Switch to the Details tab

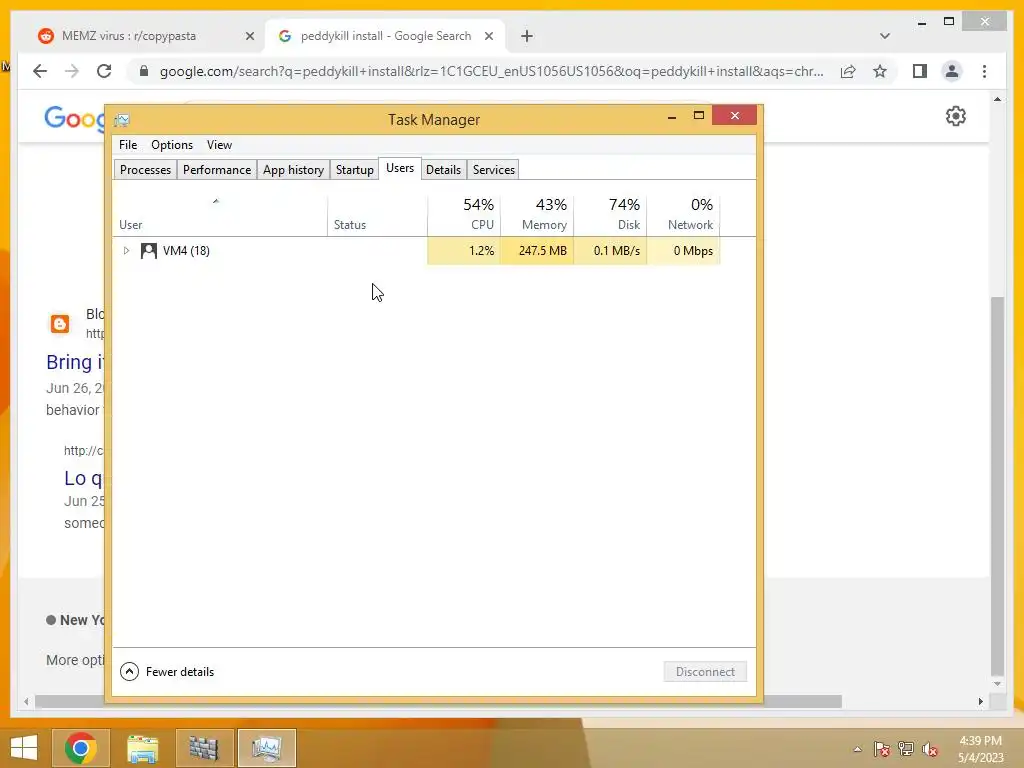[443, 170]
